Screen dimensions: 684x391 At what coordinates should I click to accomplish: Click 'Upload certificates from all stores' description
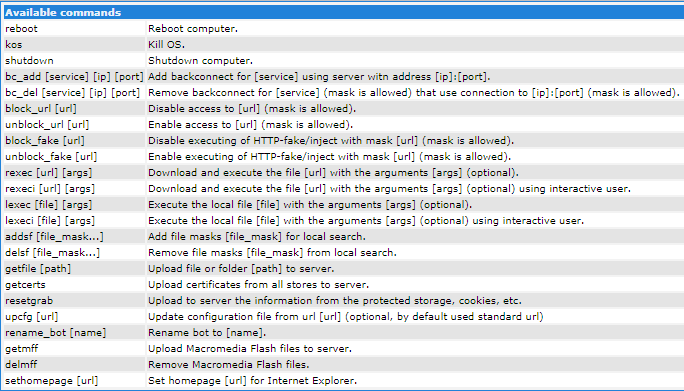[259, 285]
